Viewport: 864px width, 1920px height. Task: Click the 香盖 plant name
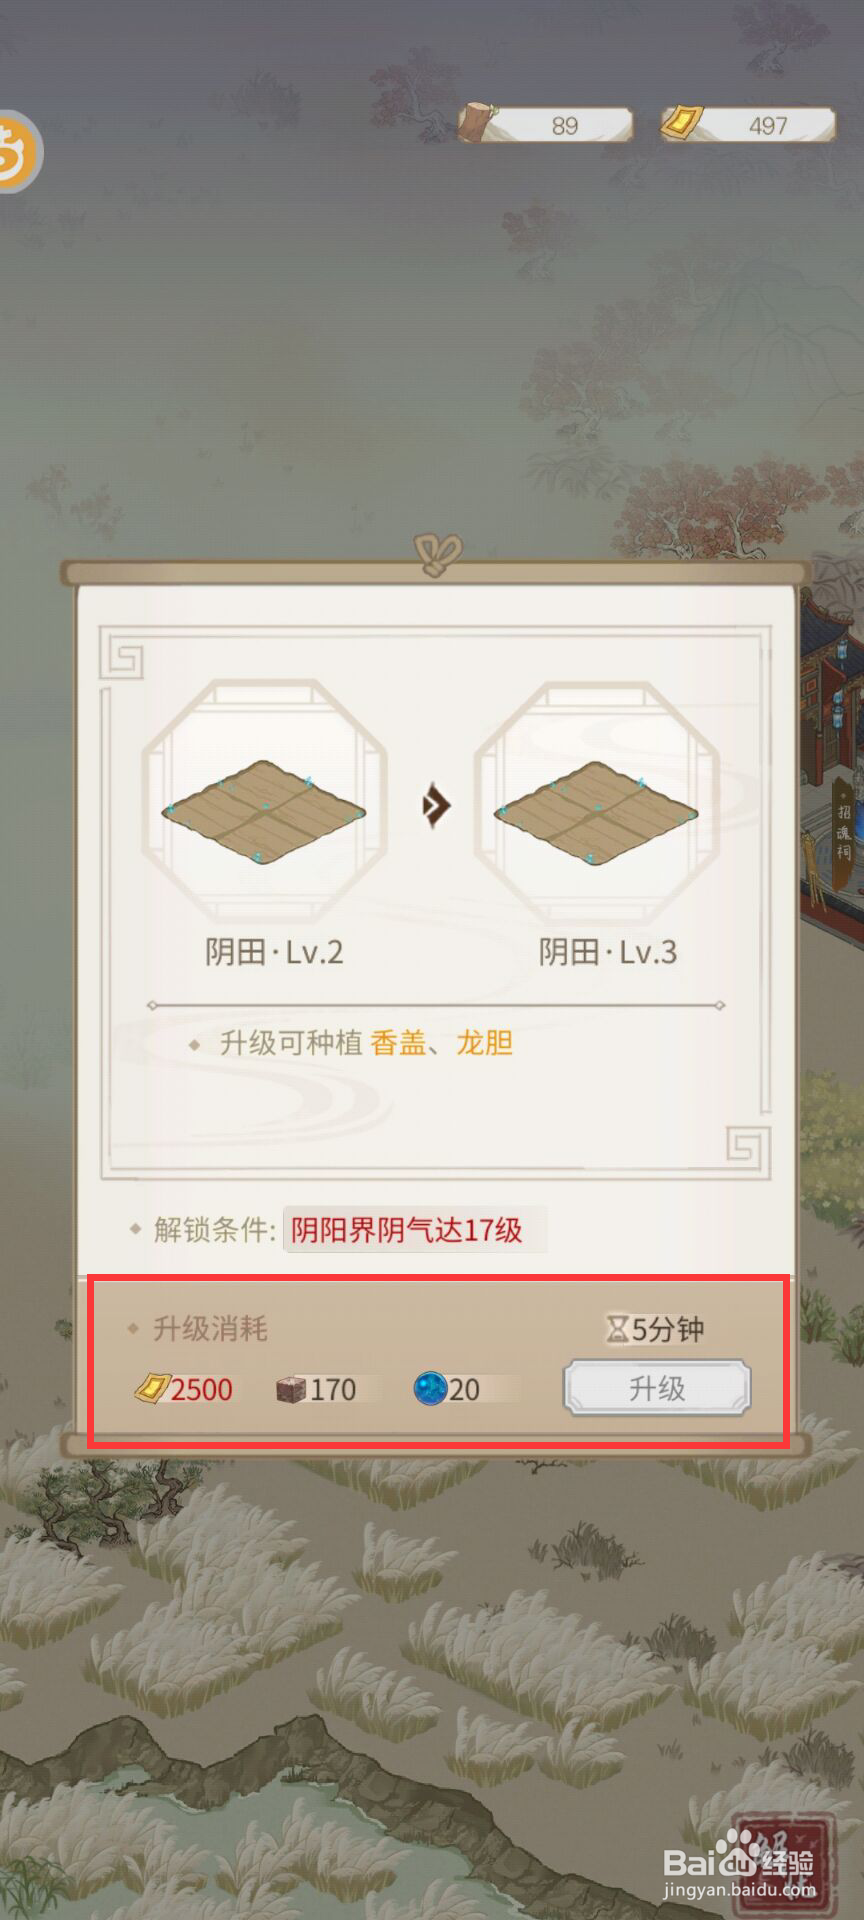pos(398,1044)
